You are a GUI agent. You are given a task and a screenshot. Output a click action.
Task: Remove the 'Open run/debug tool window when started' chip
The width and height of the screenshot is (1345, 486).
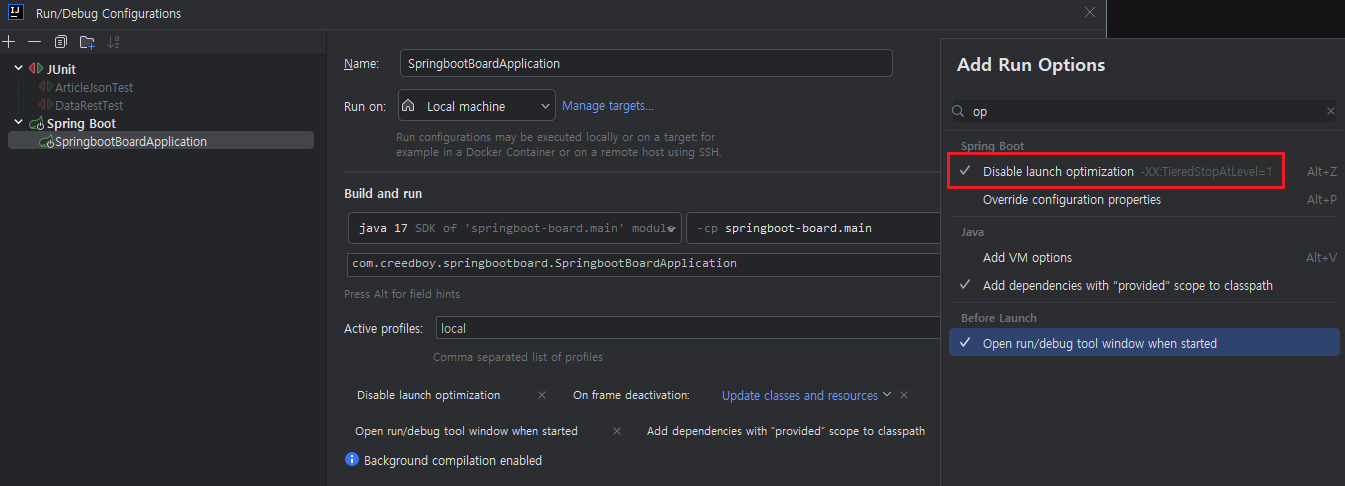tap(617, 431)
